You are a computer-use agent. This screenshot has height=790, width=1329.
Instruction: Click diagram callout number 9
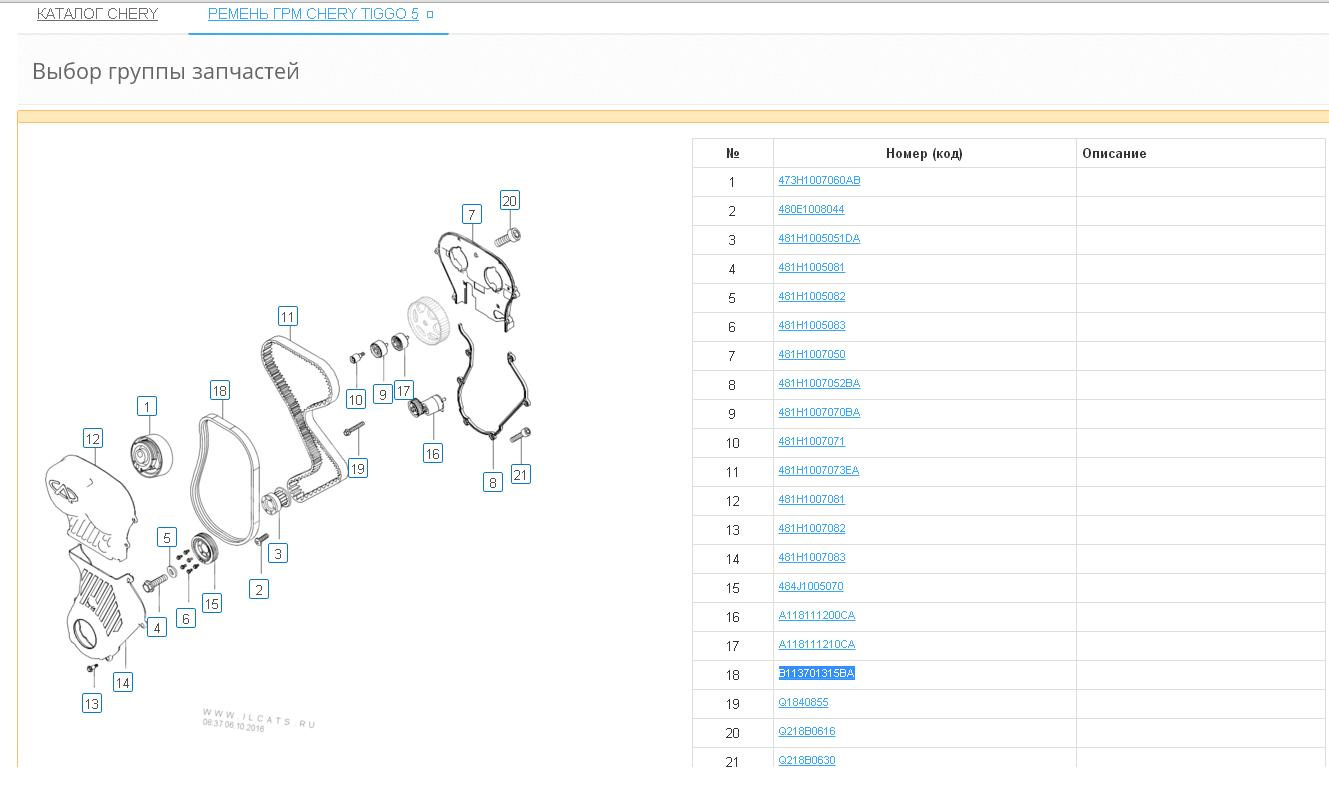click(x=382, y=394)
